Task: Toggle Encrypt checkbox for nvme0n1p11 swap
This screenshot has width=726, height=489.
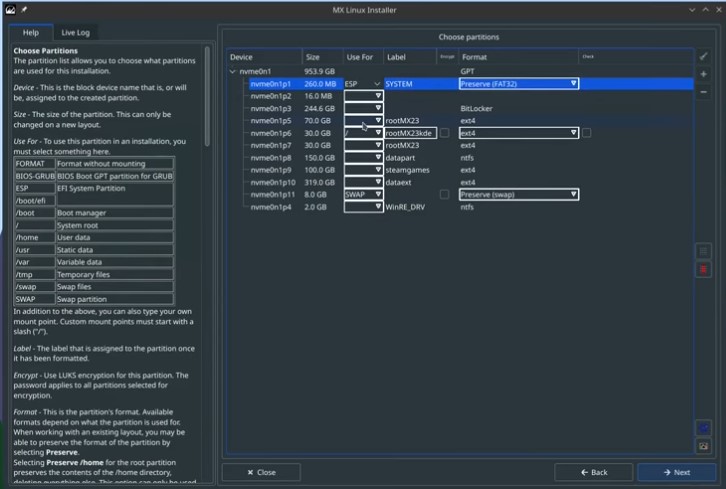Action: pos(444,194)
